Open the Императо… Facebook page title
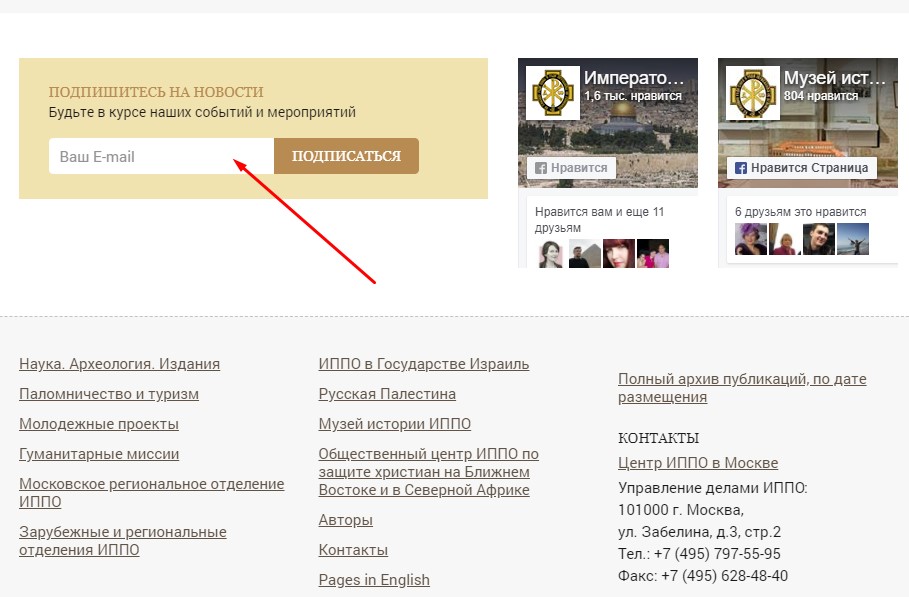Image resolution: width=909 pixels, height=597 pixels. click(x=634, y=78)
